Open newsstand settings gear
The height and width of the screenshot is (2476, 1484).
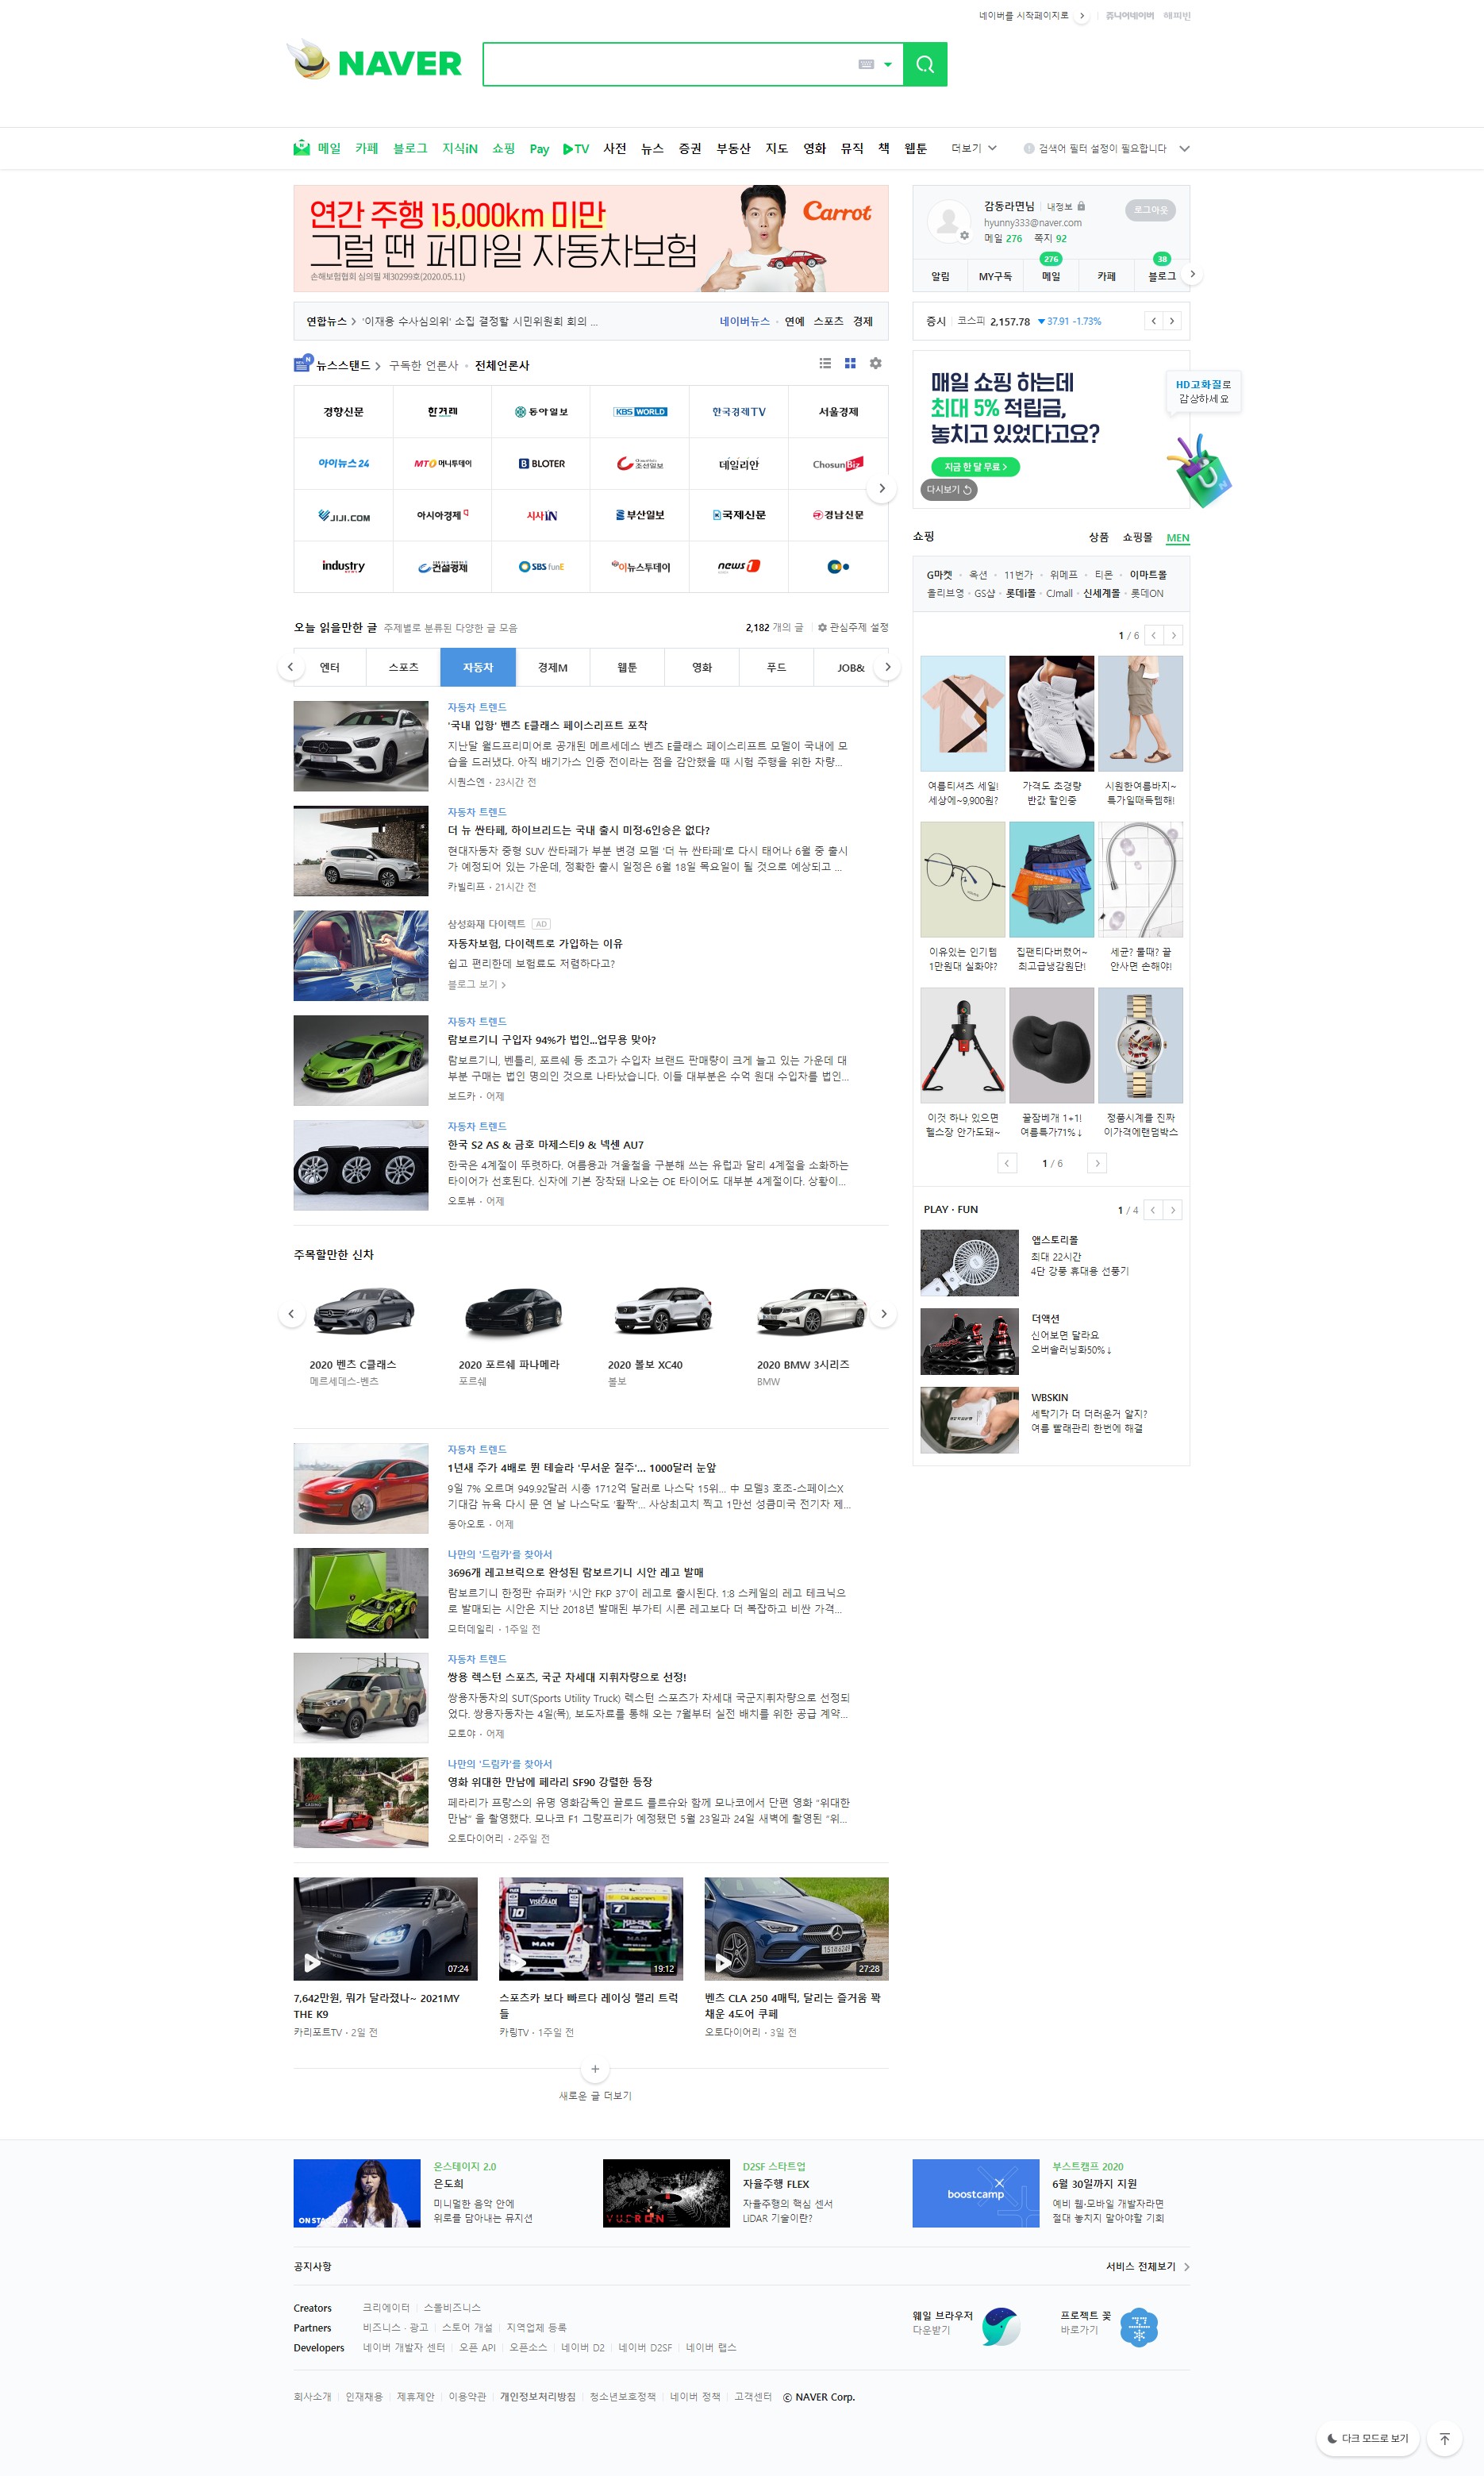(x=875, y=363)
